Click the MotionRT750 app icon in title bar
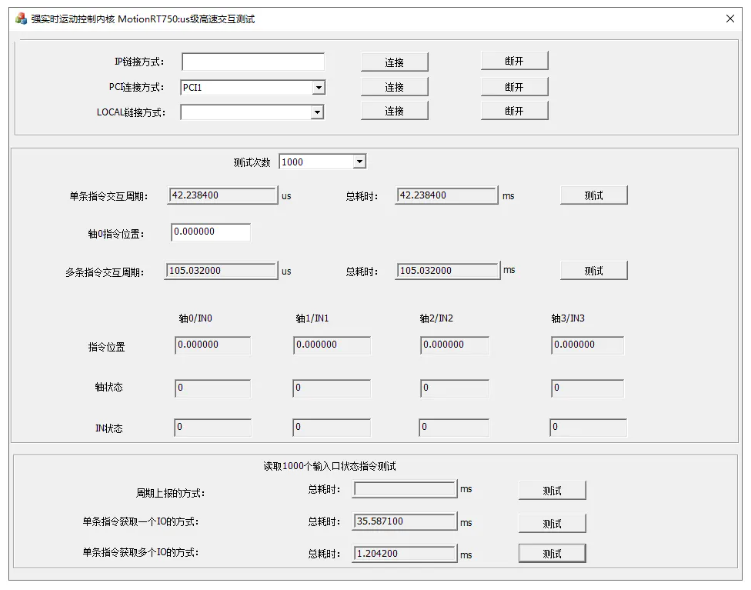Image resolution: width=751 pixels, height=590 pixels. (x=21, y=19)
